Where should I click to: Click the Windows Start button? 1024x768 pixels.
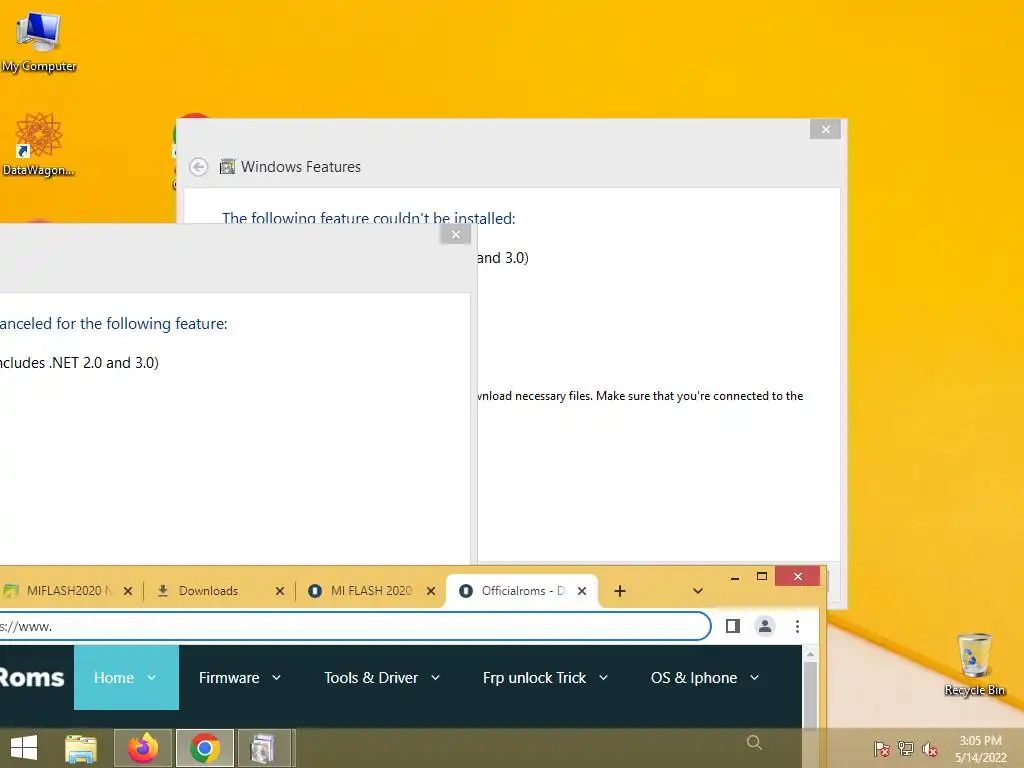[x=24, y=748]
